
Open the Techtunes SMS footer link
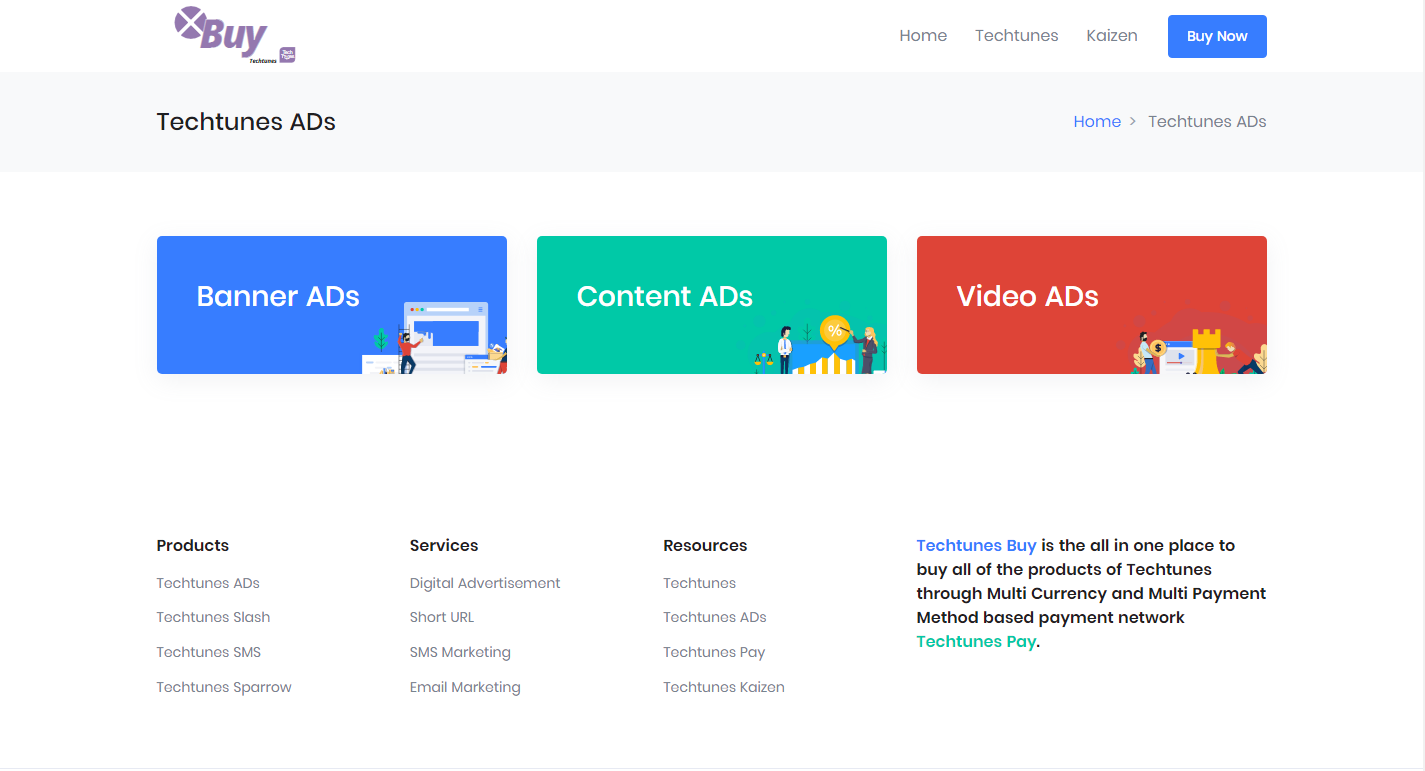click(x=208, y=652)
